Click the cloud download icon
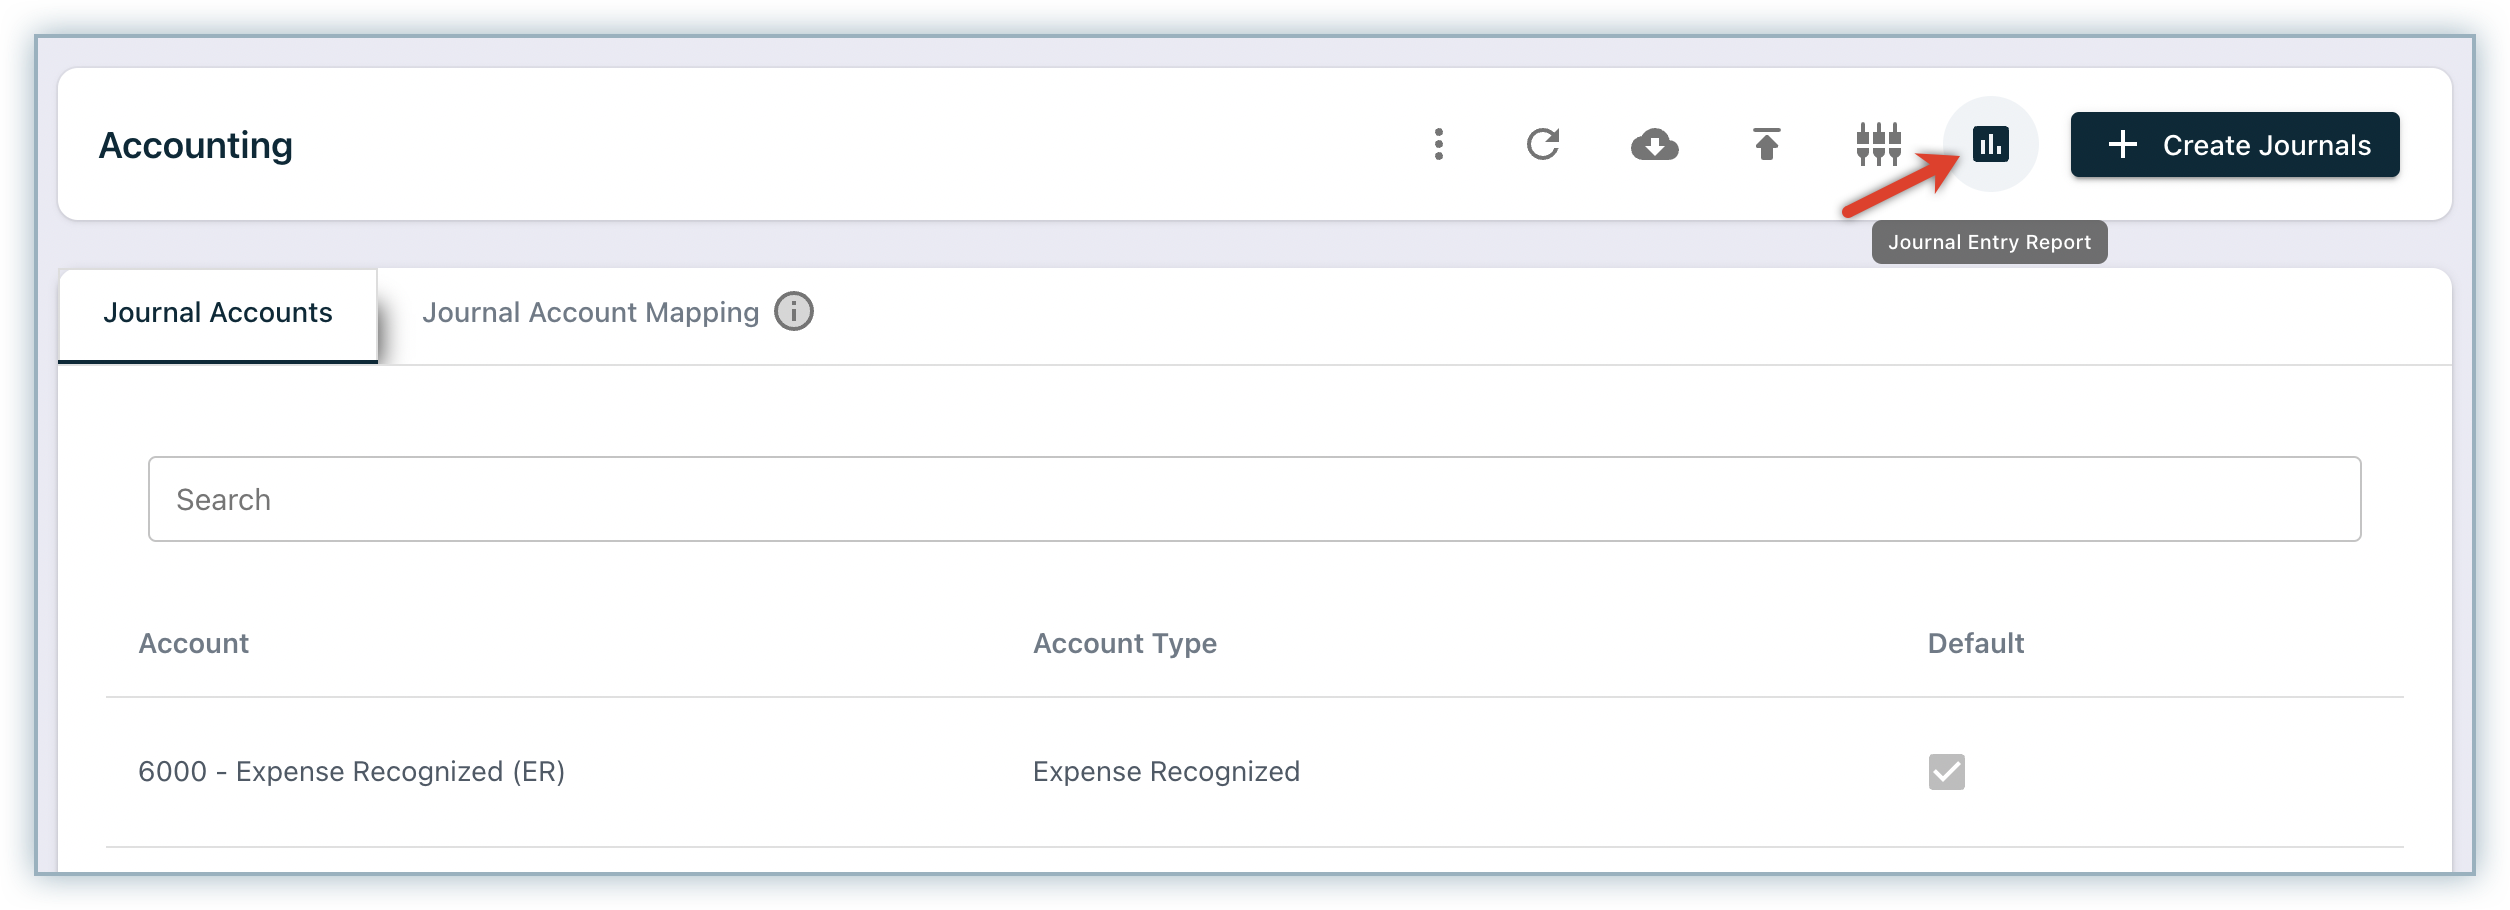The width and height of the screenshot is (2510, 910). click(1654, 145)
